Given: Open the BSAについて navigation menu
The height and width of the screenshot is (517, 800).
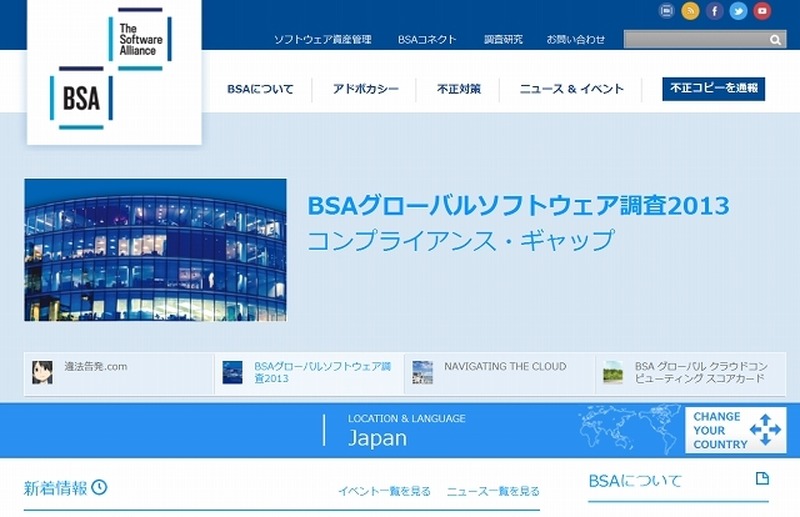Looking at the screenshot, I should point(260,89).
